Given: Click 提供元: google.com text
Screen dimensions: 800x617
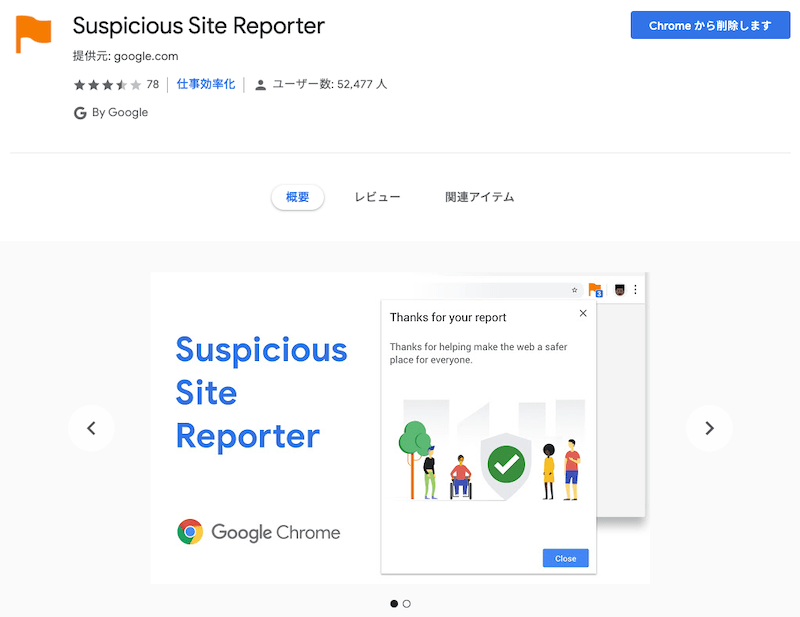Looking at the screenshot, I should [x=126, y=56].
